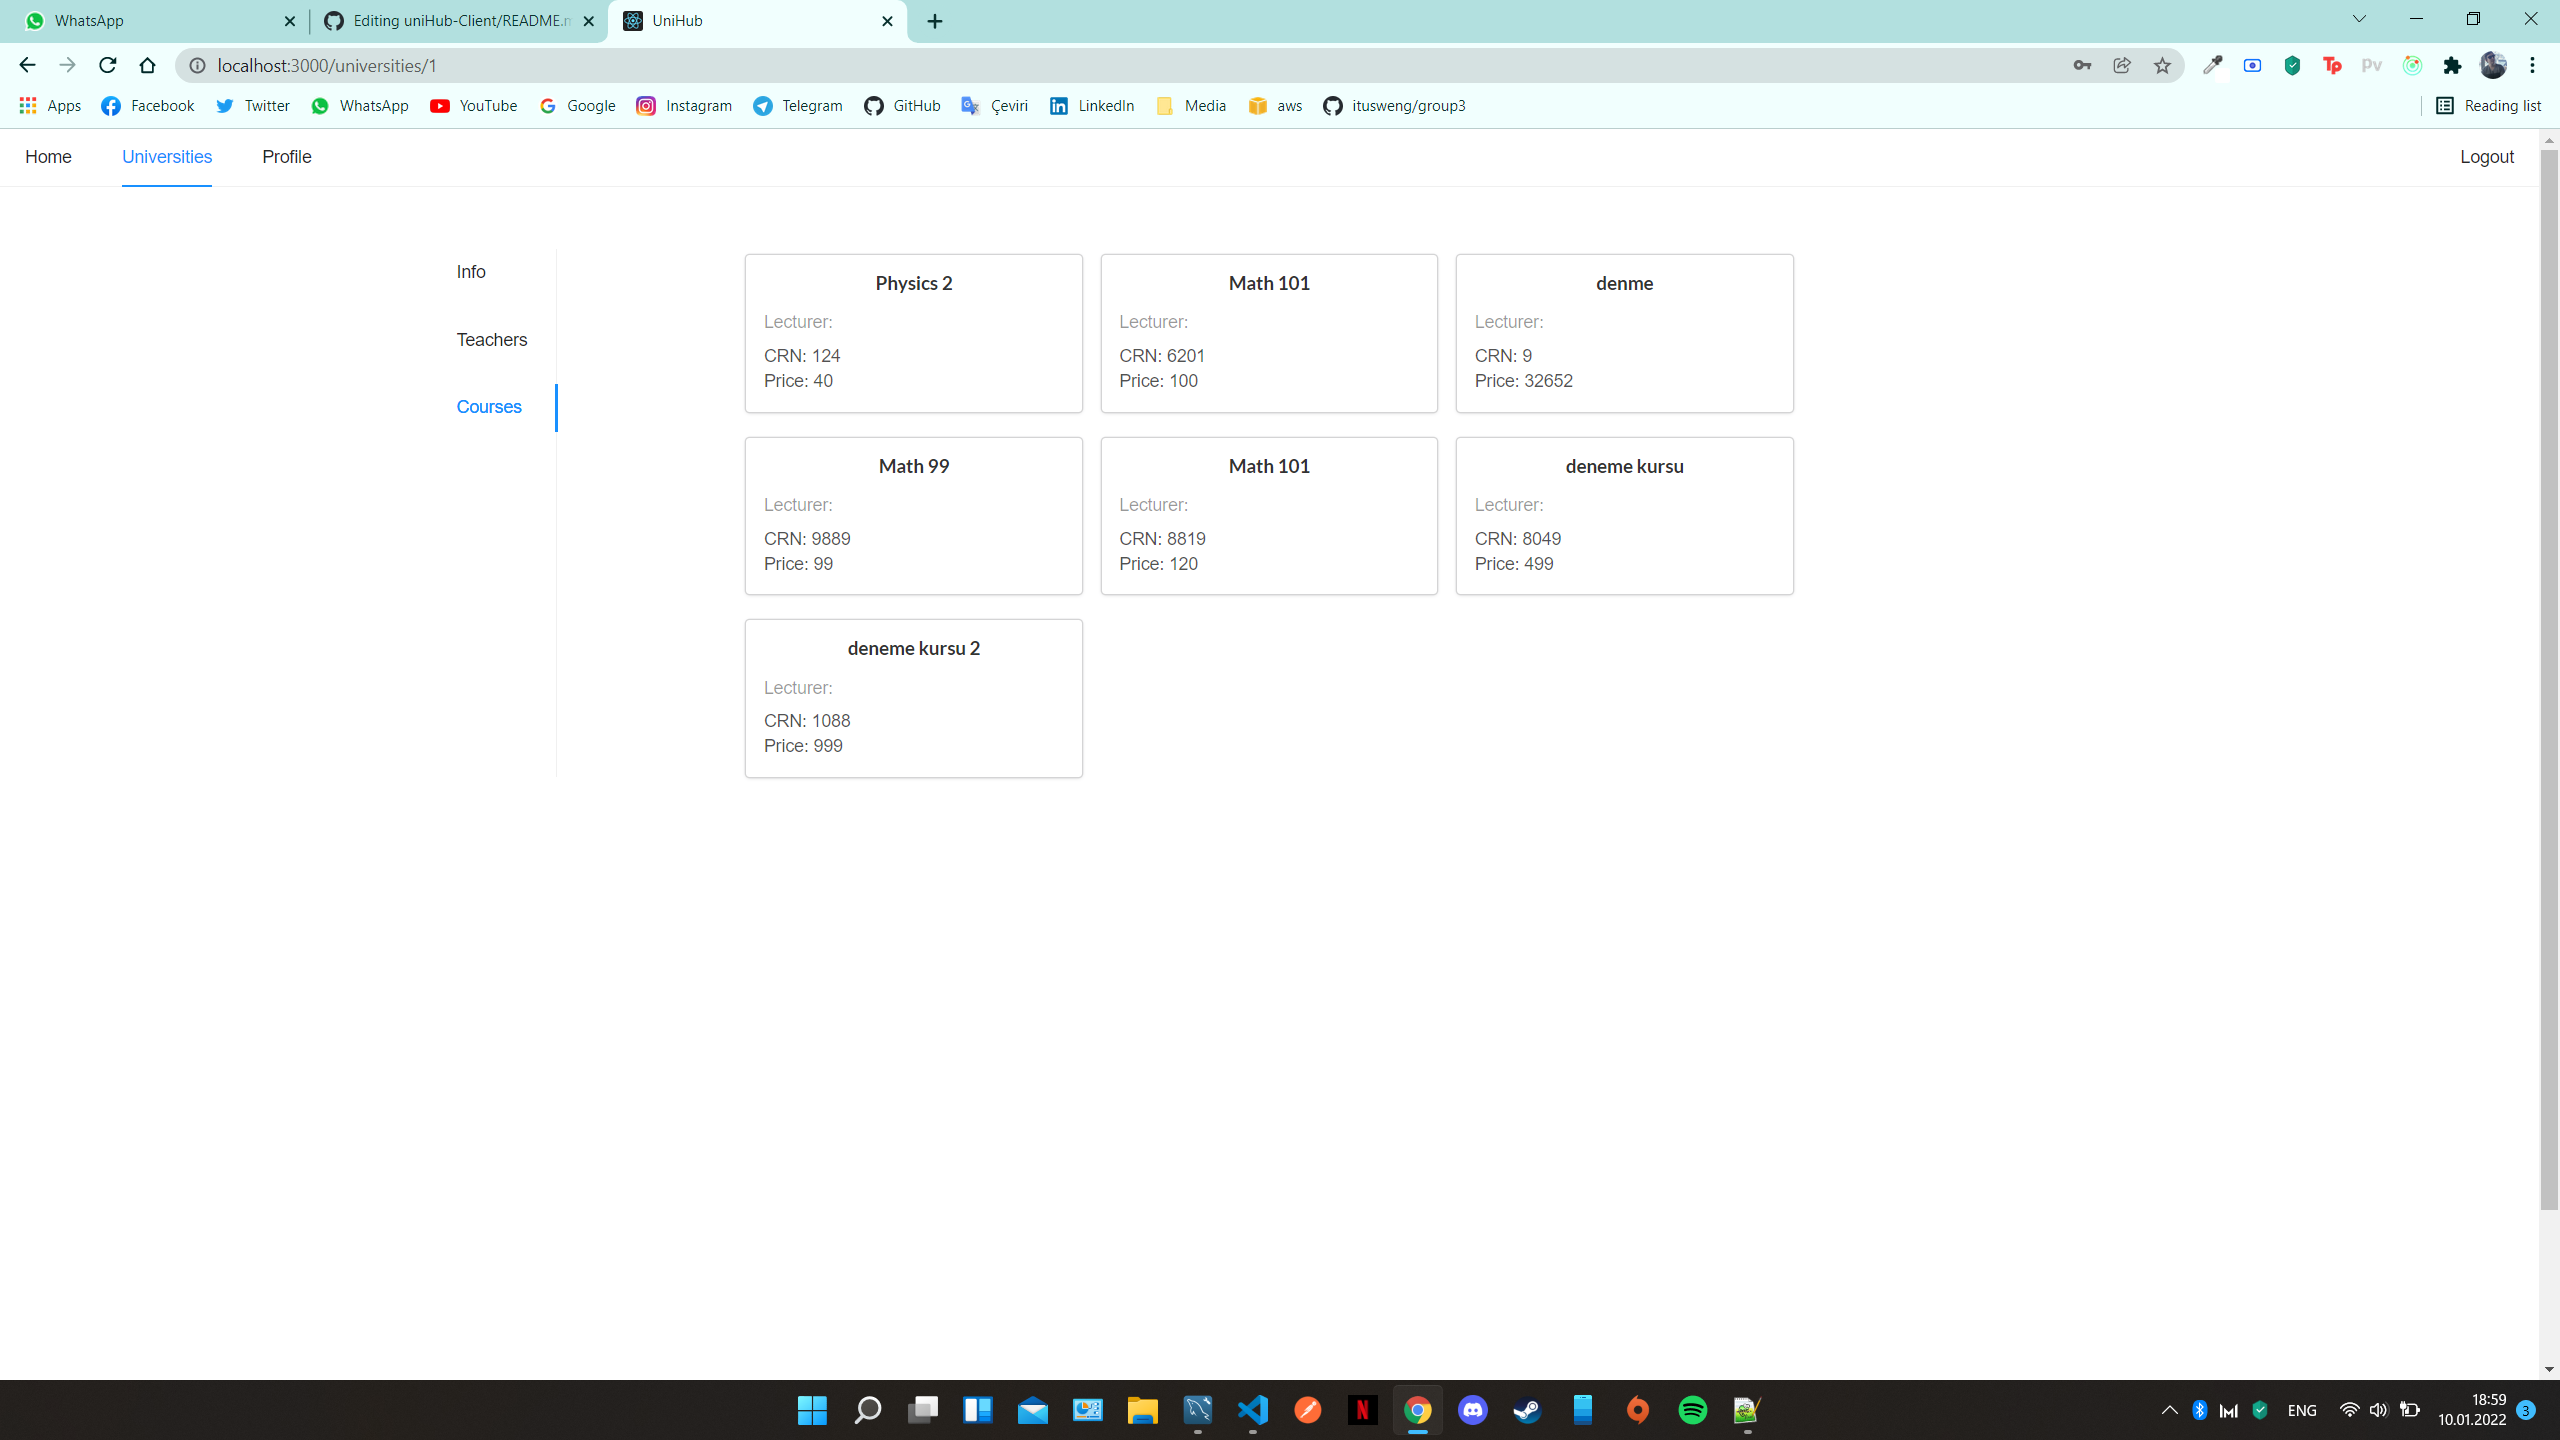Open the Physics 2 course card
Image resolution: width=2560 pixels, height=1440 pixels.
pyautogui.click(x=913, y=333)
